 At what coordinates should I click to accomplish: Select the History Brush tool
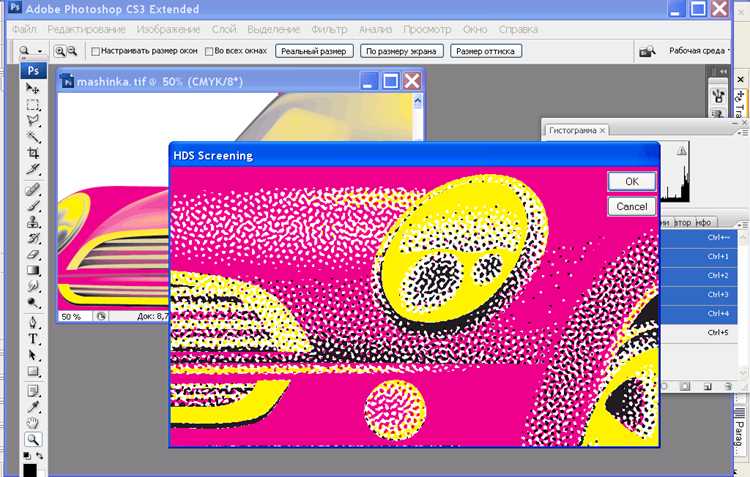point(33,238)
